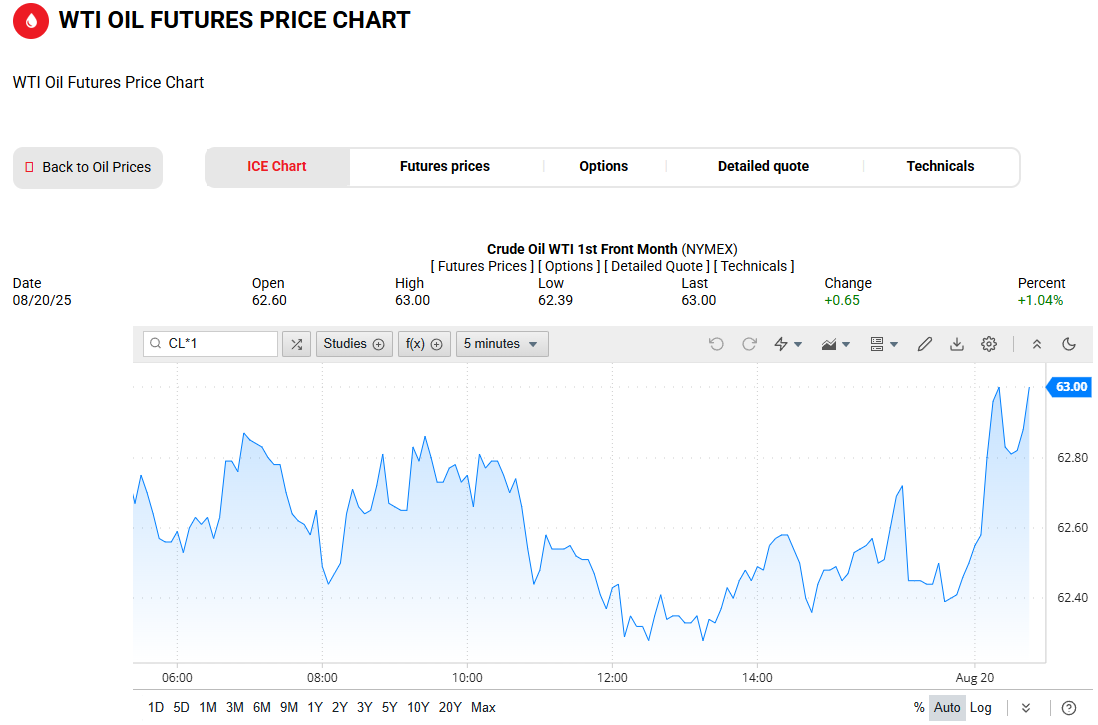Set chart range to Max
This screenshot has height=725, width=1098.
(x=483, y=707)
